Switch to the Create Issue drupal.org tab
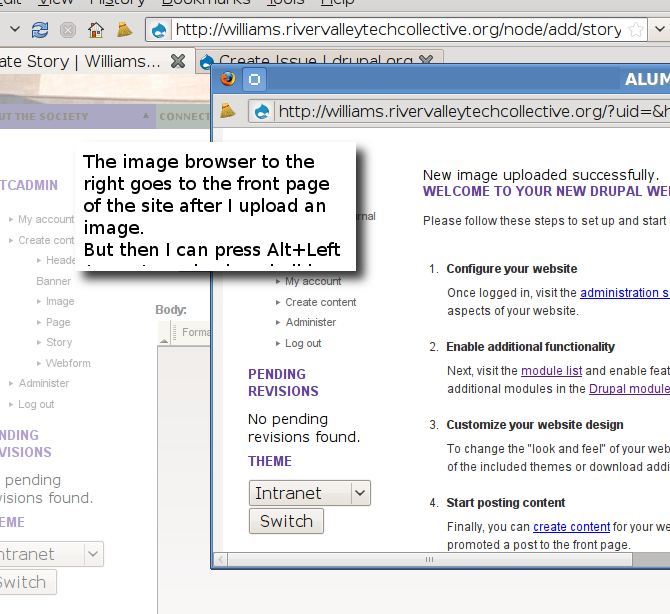The width and height of the screenshot is (670, 614). click(318, 61)
